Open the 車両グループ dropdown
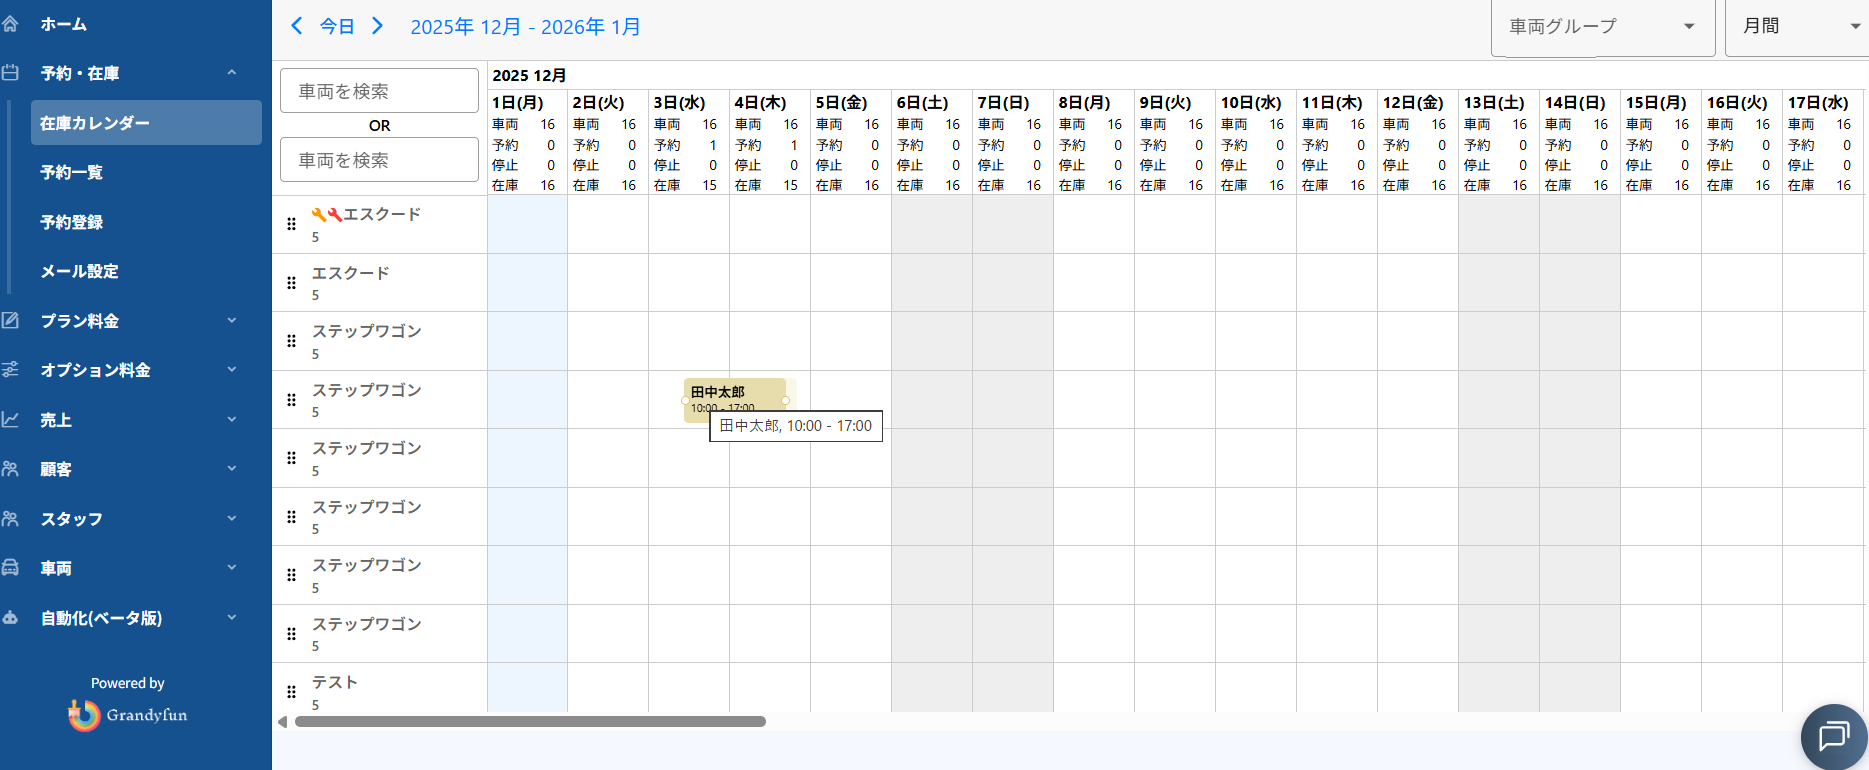 1601,27
